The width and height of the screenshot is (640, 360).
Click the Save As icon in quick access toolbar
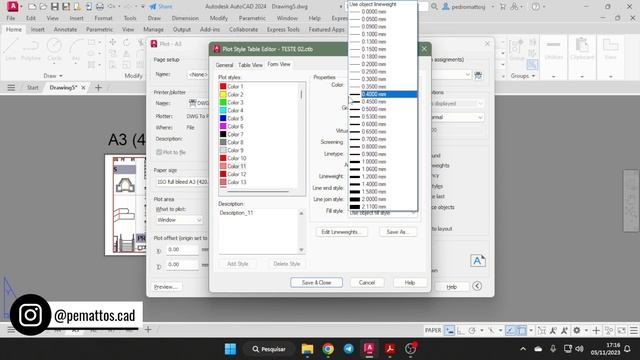click(x=65, y=7)
